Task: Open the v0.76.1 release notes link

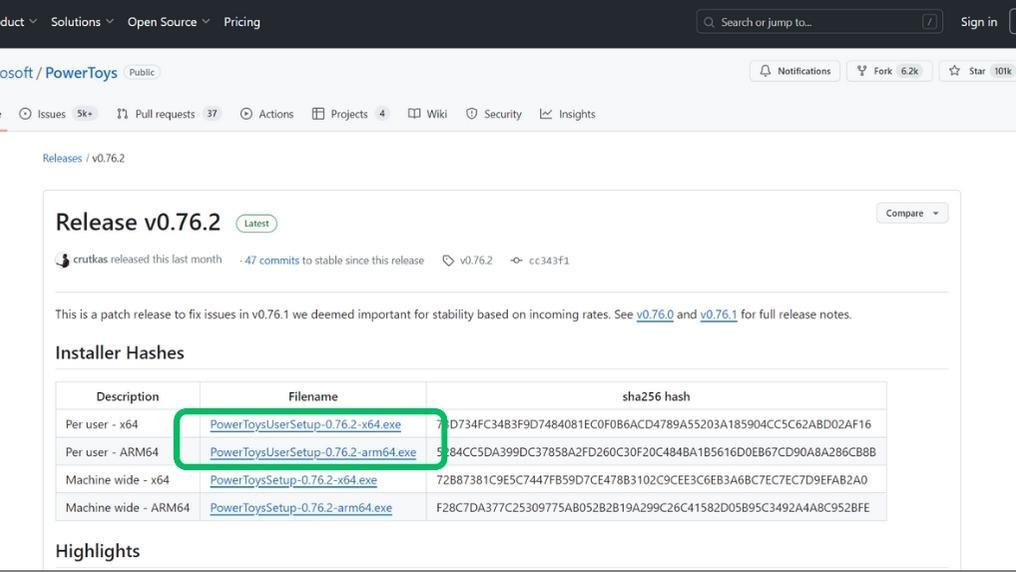Action: pos(719,314)
